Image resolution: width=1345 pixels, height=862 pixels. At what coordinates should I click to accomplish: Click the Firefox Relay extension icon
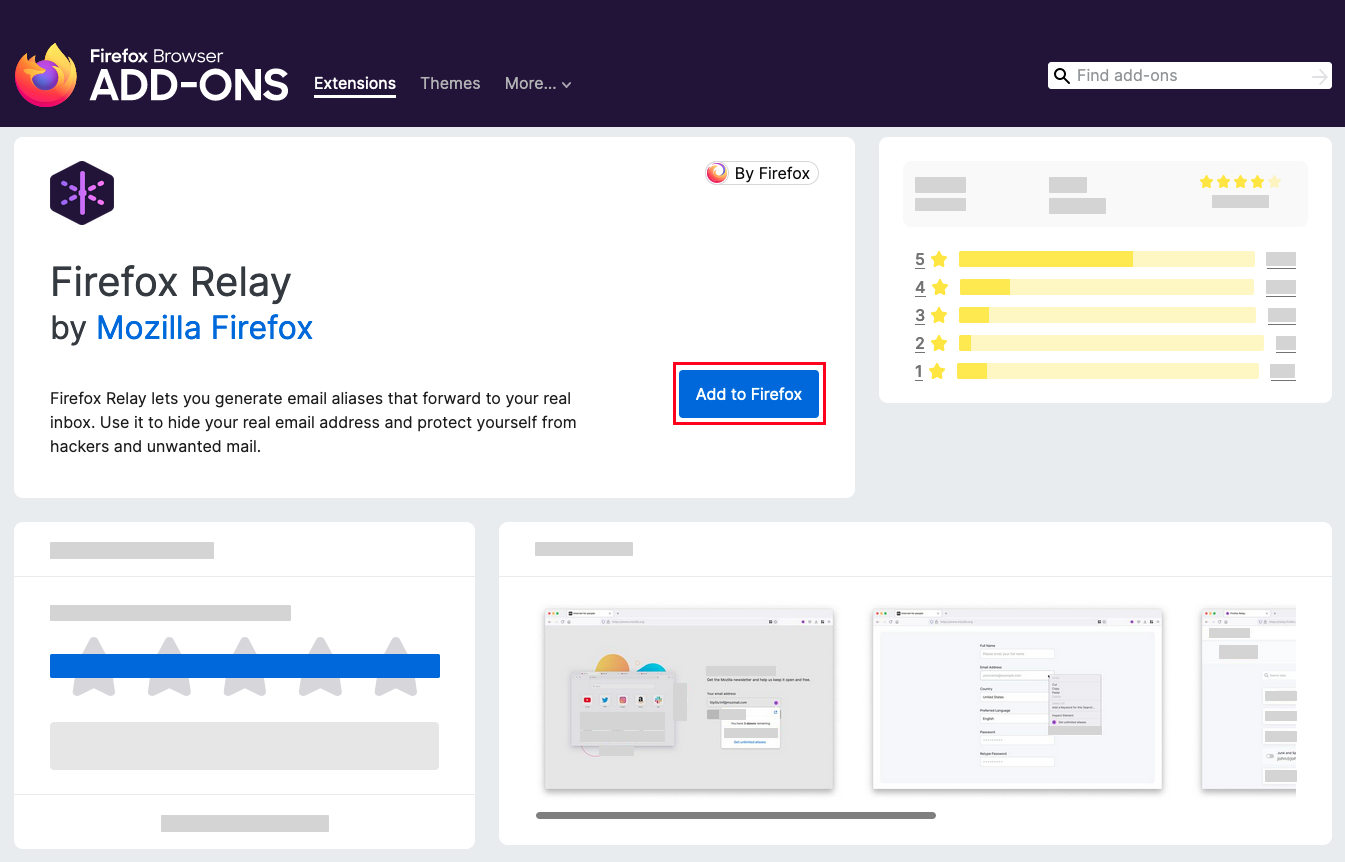82,193
